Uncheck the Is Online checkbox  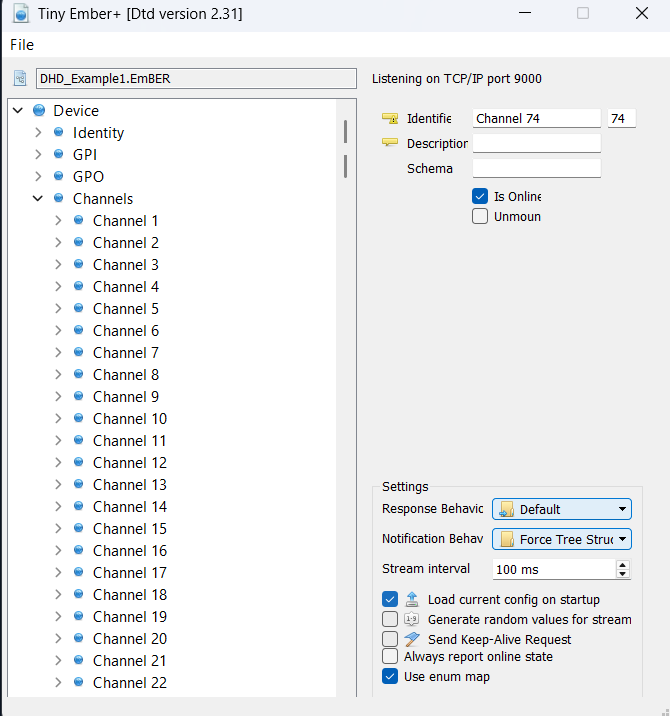click(480, 196)
